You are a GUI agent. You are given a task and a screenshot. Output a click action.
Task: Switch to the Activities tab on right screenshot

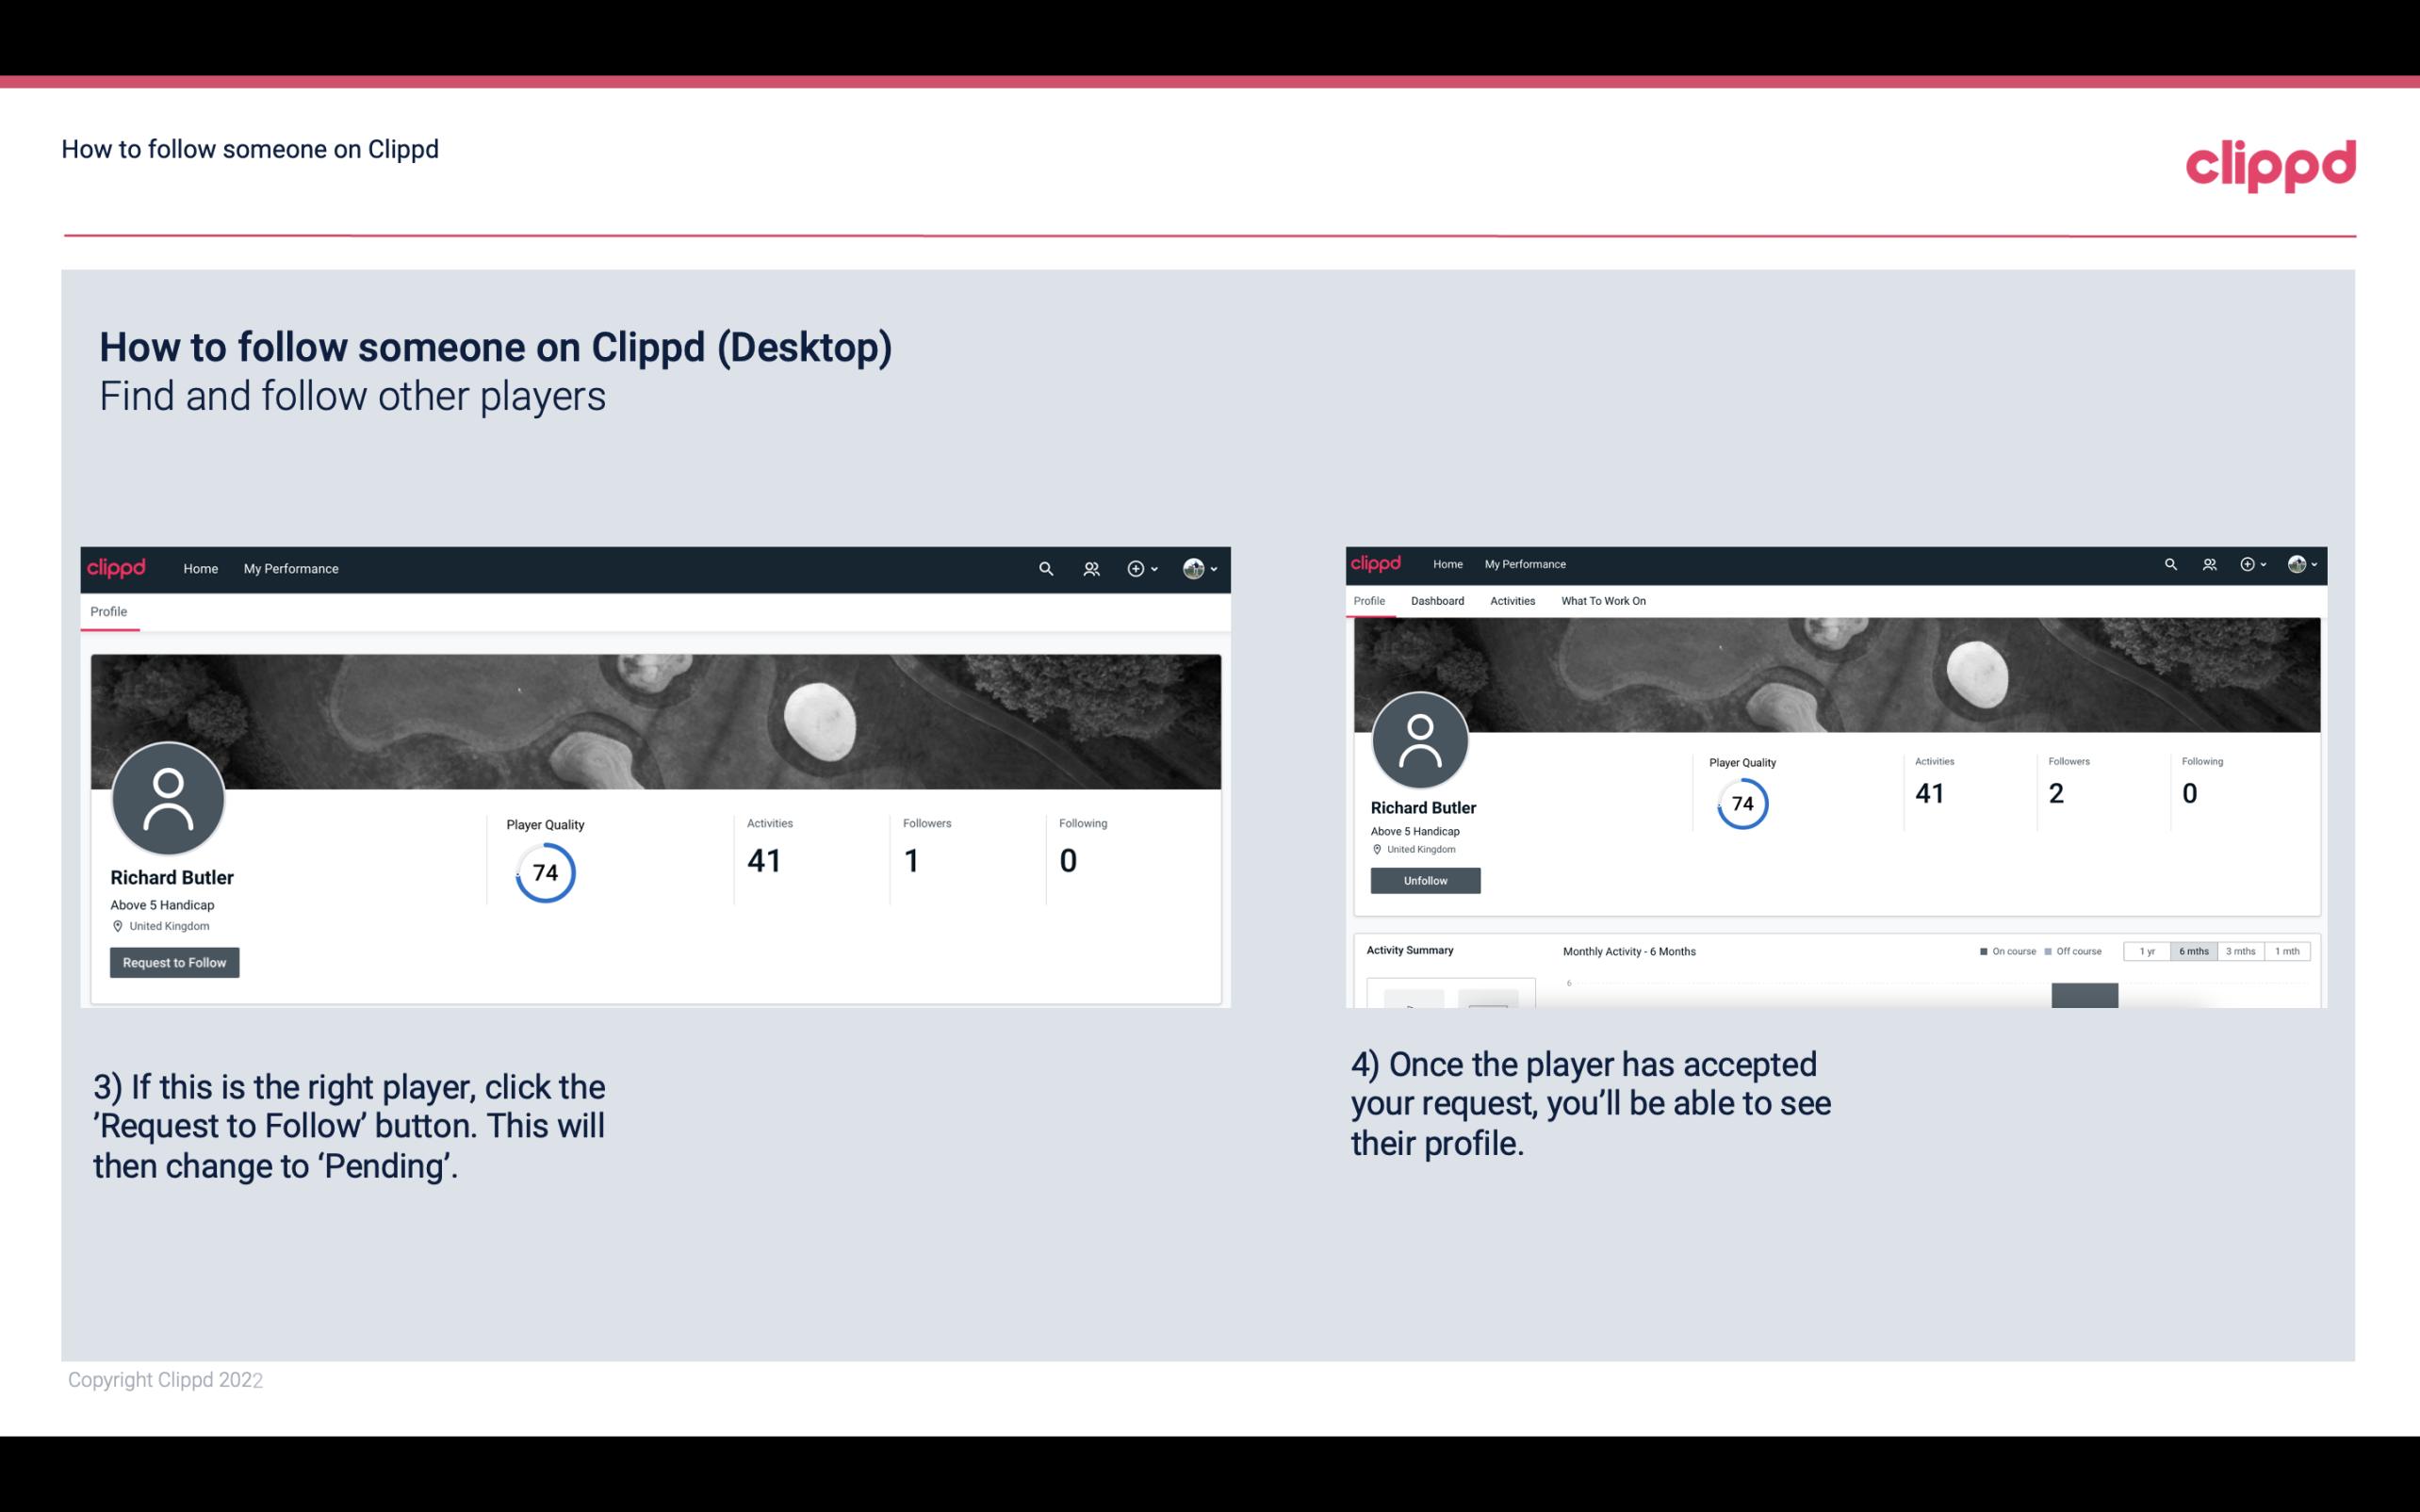pyautogui.click(x=1509, y=601)
